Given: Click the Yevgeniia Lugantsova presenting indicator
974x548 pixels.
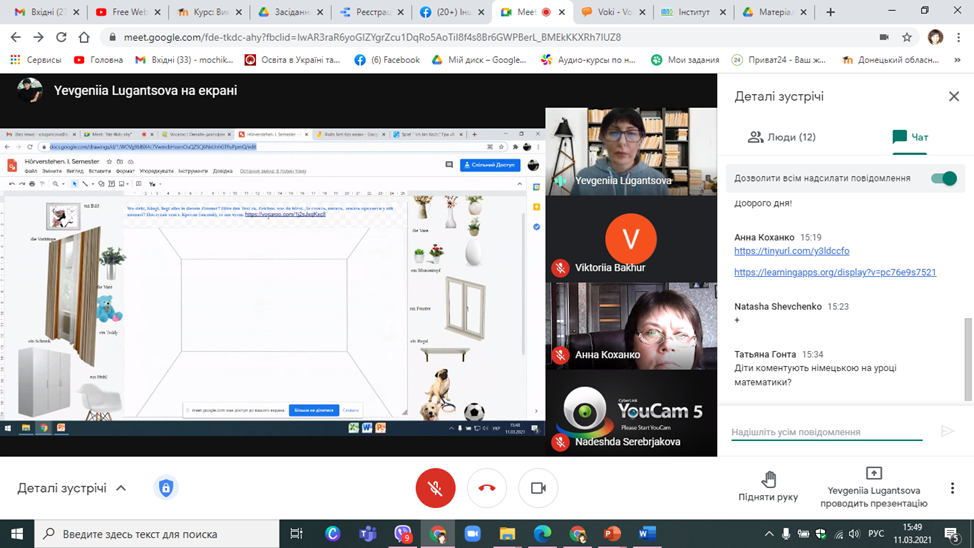Looking at the screenshot, I should point(873,488).
